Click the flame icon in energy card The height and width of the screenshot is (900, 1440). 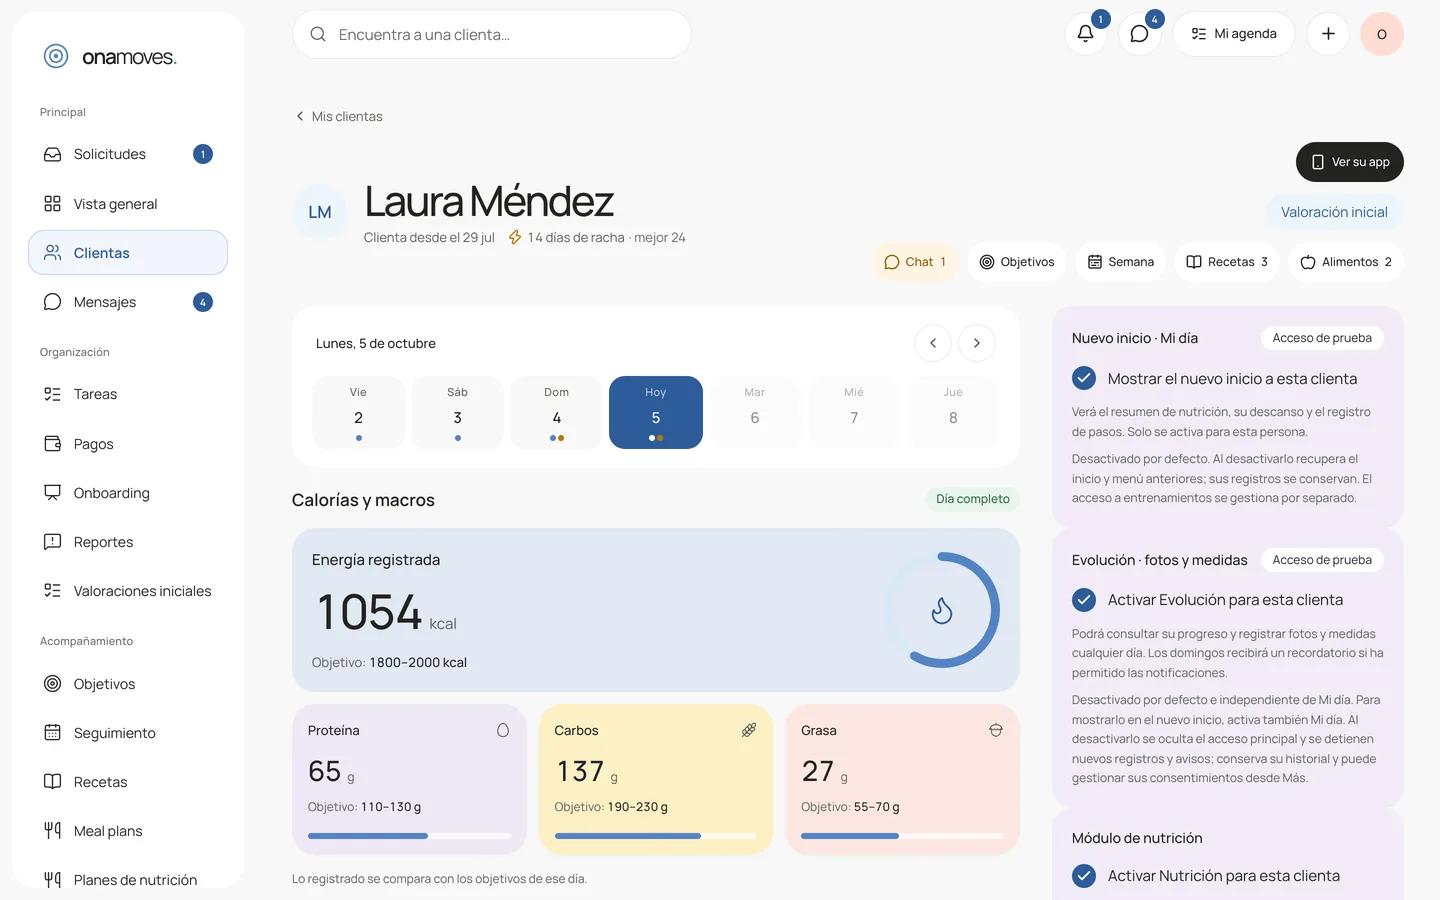pyautogui.click(x=942, y=610)
